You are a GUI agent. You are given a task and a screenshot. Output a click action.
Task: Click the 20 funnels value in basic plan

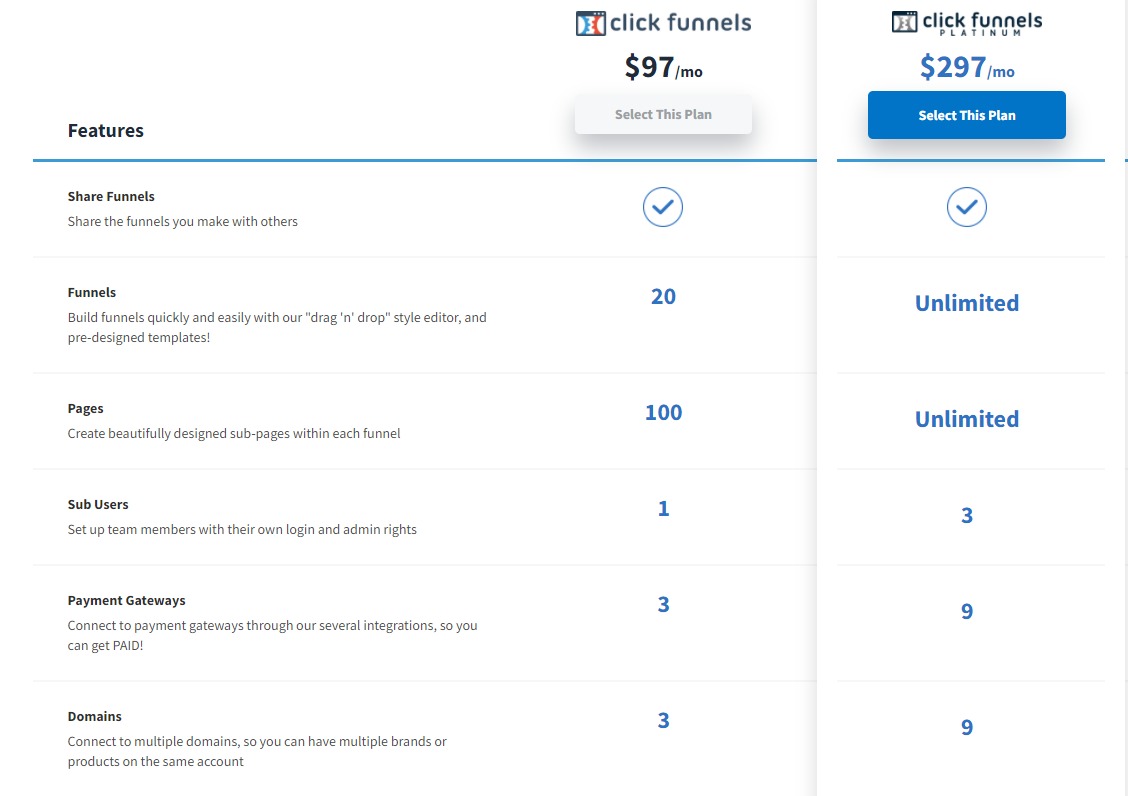point(663,297)
